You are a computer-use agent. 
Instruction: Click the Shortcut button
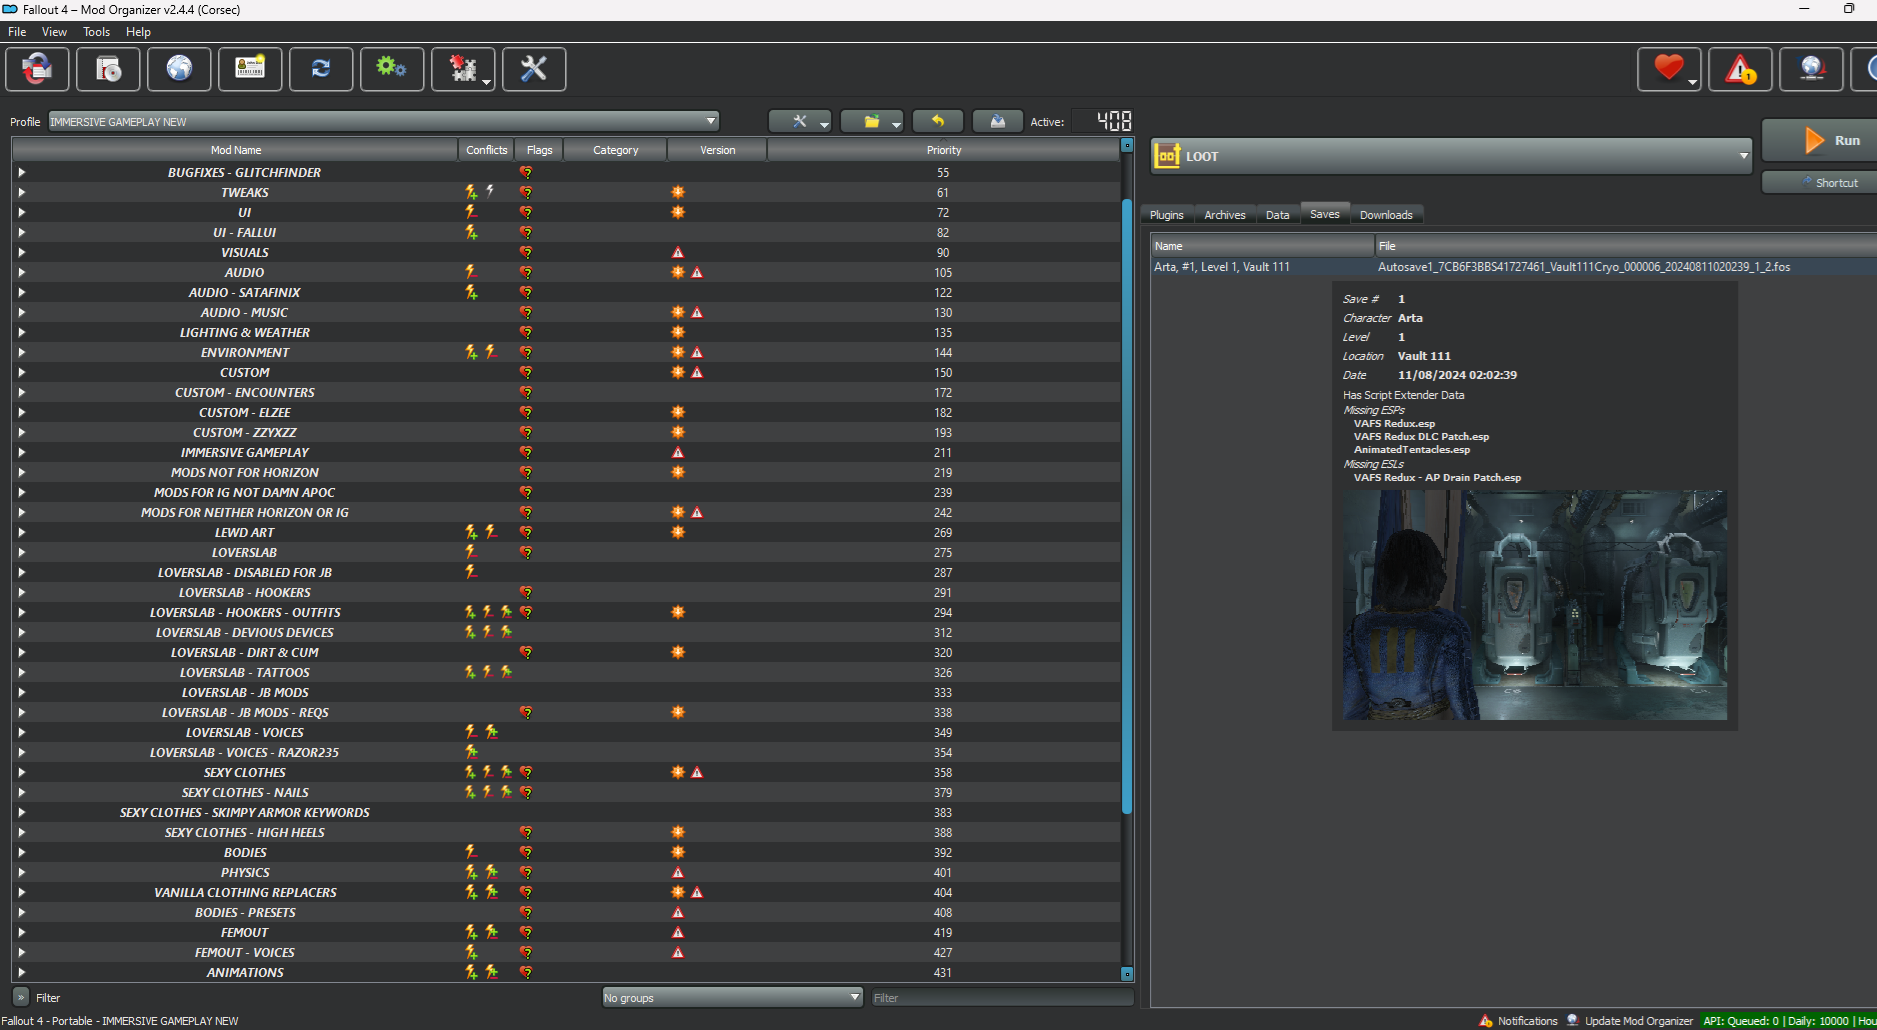point(1819,183)
